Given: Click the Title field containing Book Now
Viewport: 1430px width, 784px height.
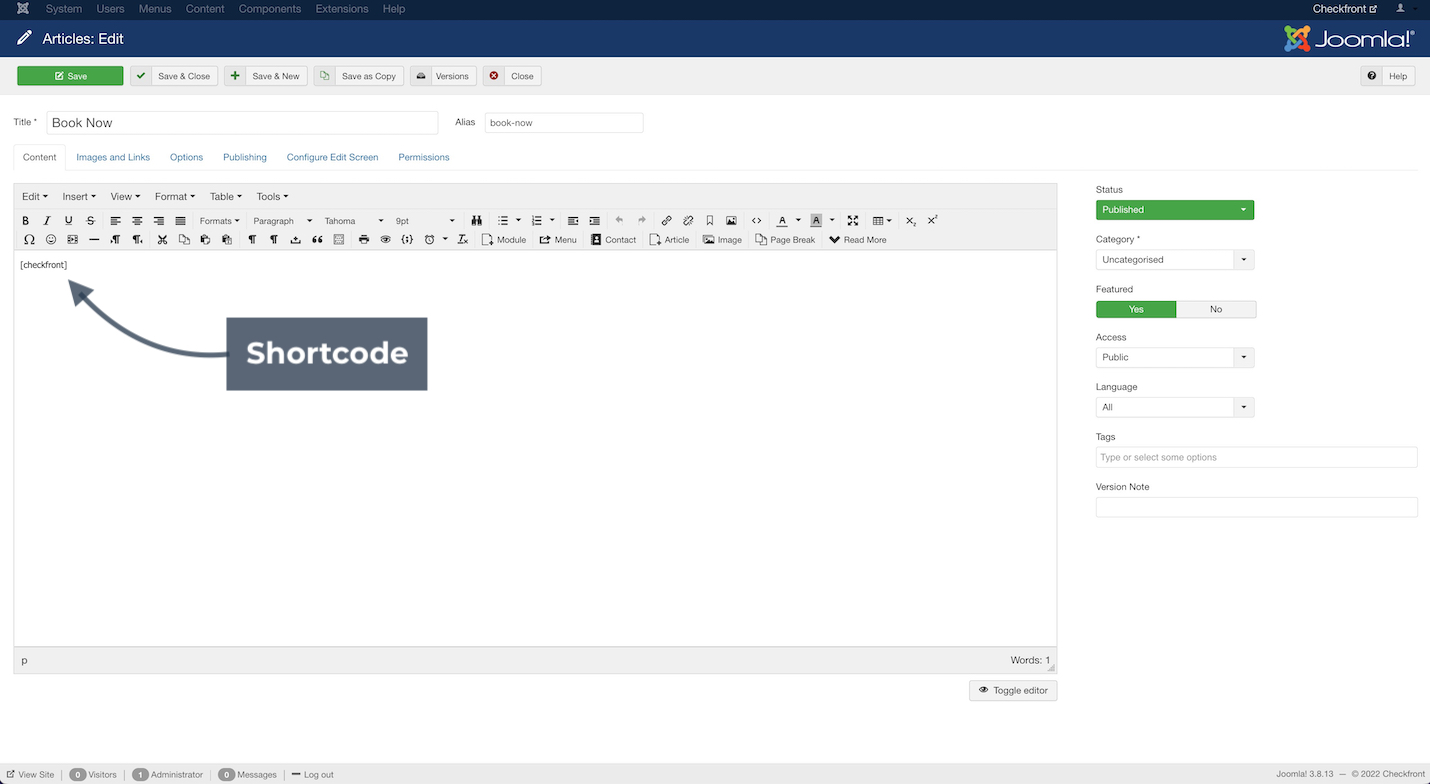Looking at the screenshot, I should pos(242,123).
